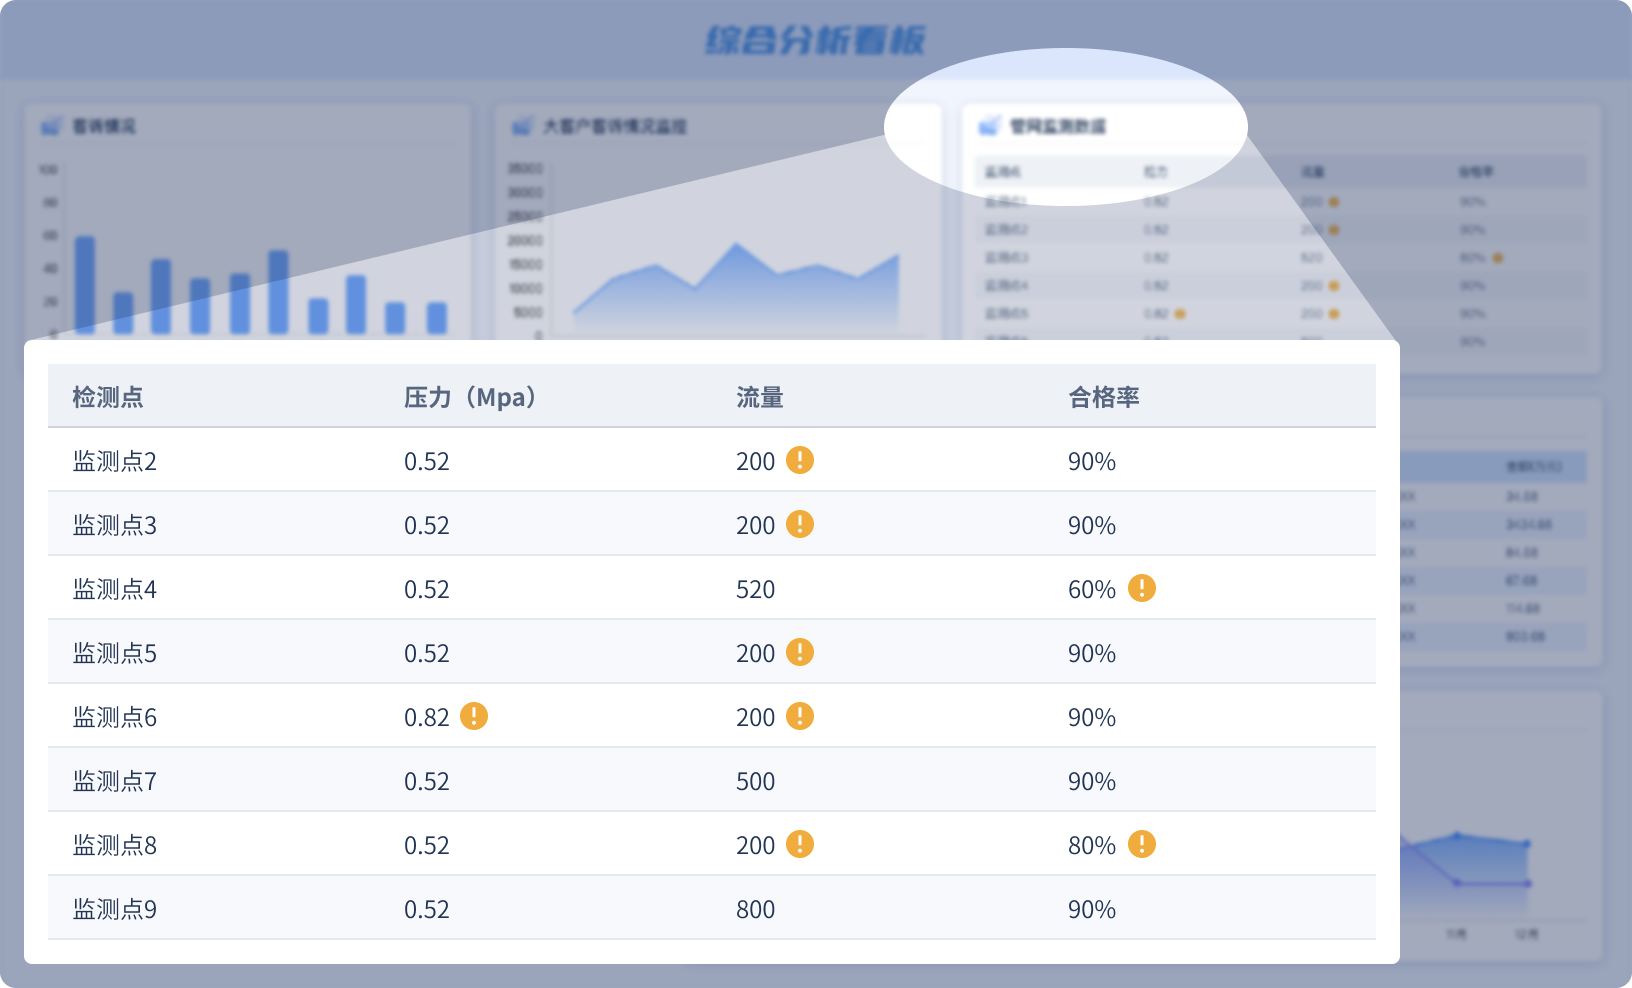Click the flow value 500 for 监测点7

[x=755, y=781]
